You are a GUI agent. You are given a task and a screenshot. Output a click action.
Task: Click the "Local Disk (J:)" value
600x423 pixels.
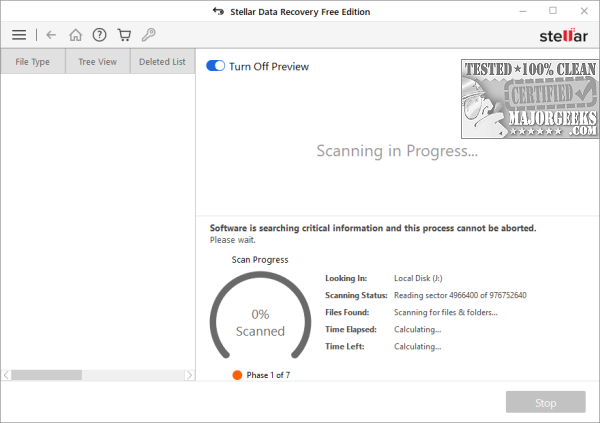point(418,278)
